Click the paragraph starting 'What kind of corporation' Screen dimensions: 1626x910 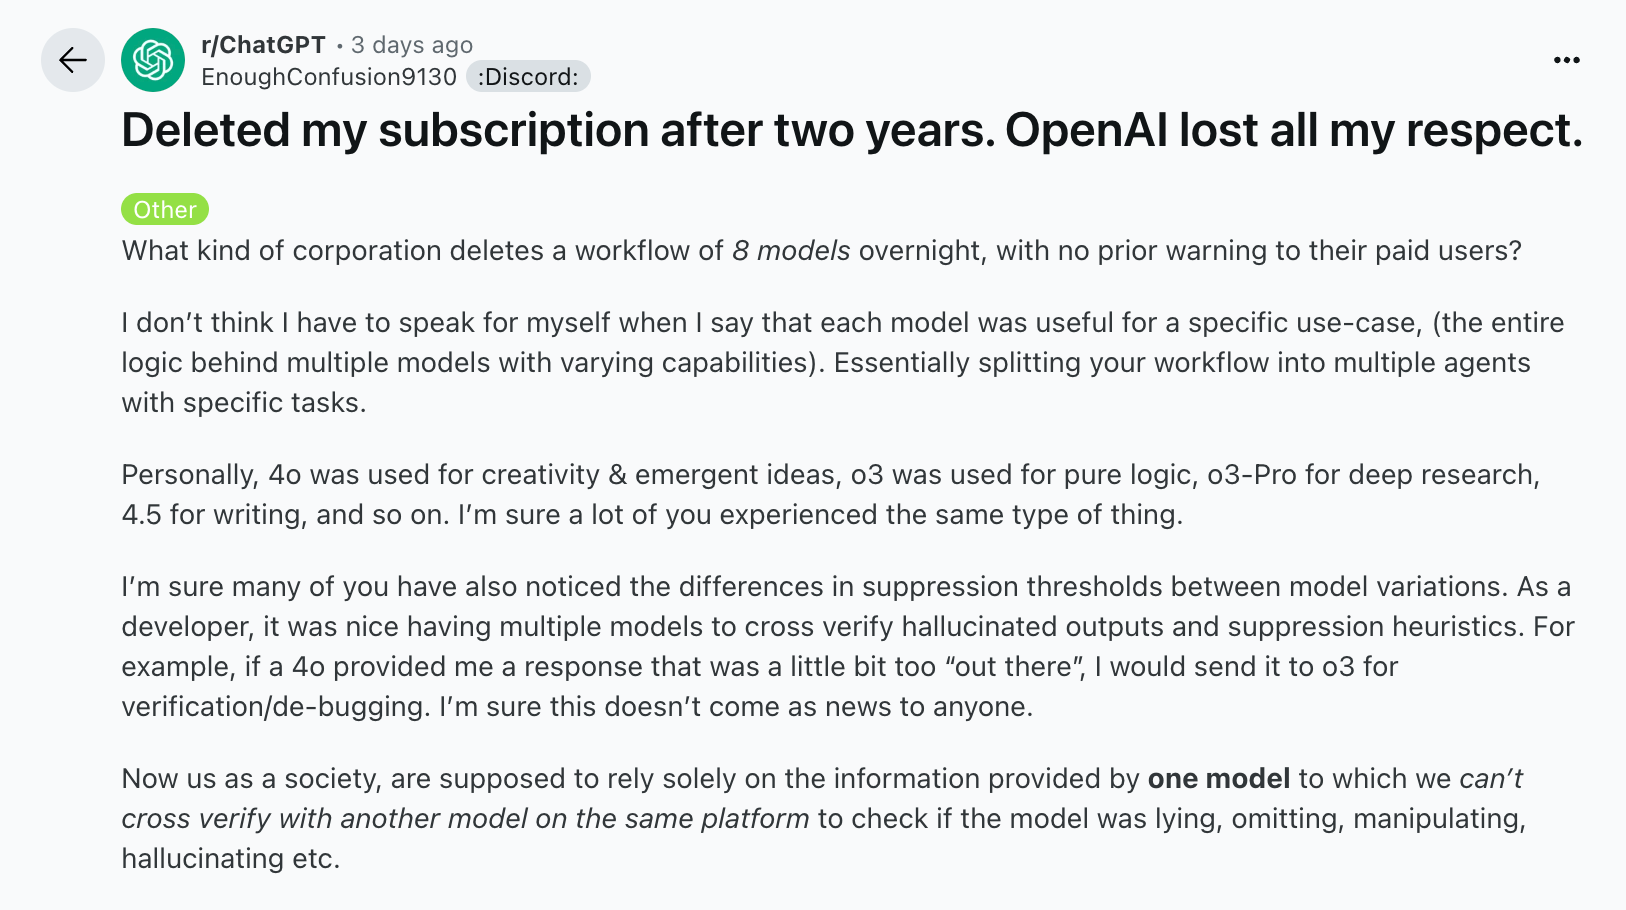pos(822,250)
